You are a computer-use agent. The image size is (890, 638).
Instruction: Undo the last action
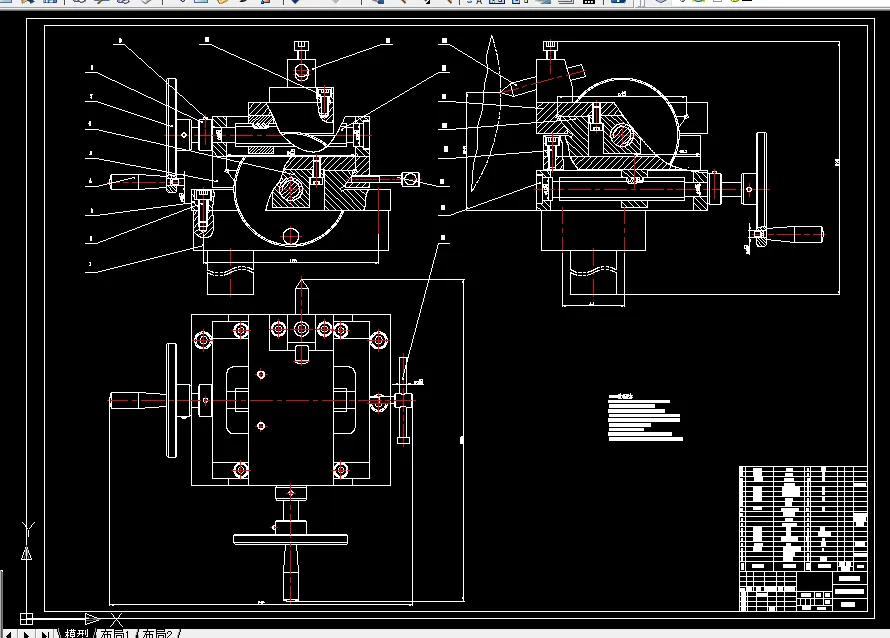[295, 4]
